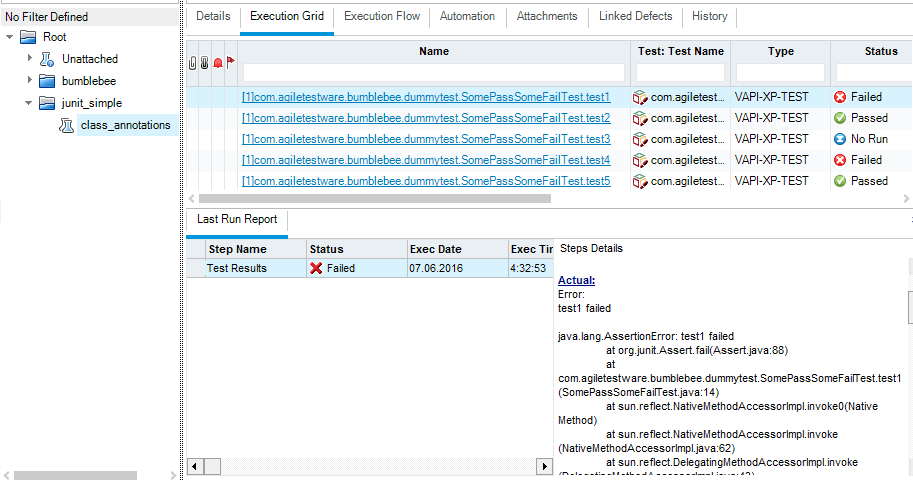Click the test type icon in test2 row
The width and height of the screenshot is (913, 480).
tap(640, 118)
